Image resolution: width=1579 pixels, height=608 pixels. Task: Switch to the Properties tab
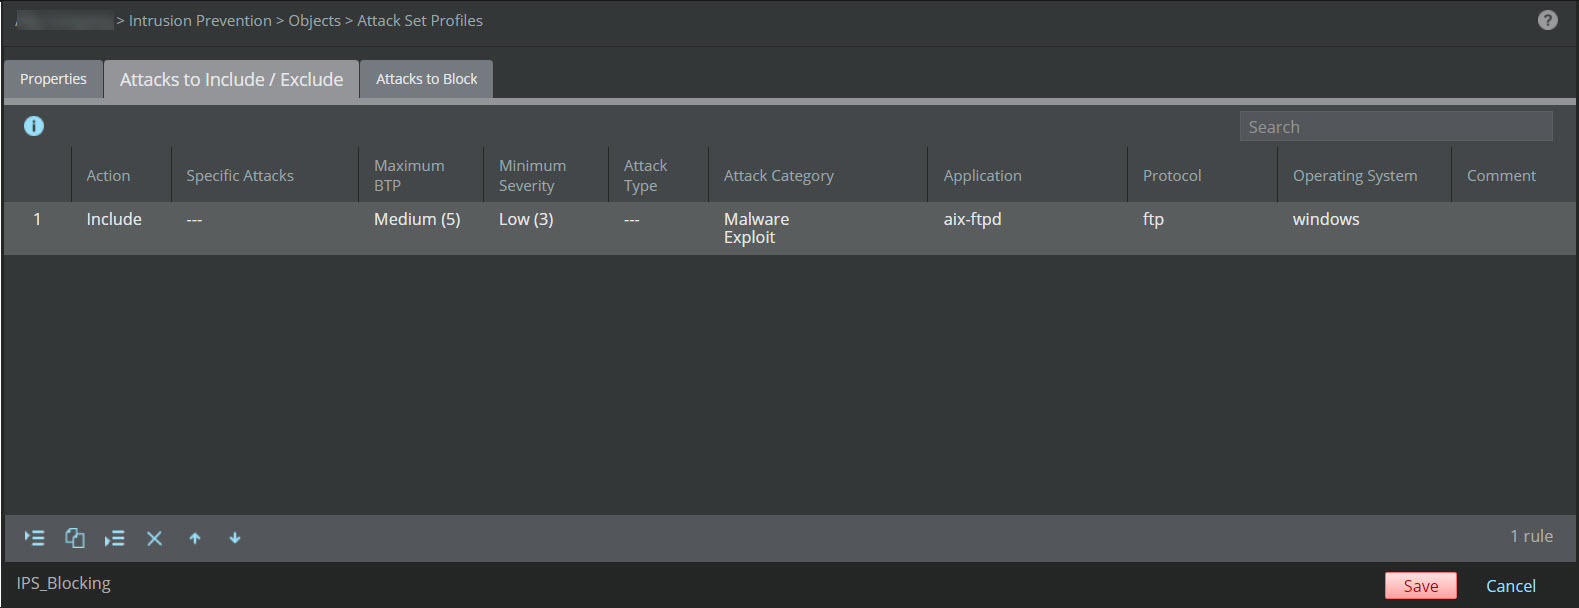(x=53, y=79)
